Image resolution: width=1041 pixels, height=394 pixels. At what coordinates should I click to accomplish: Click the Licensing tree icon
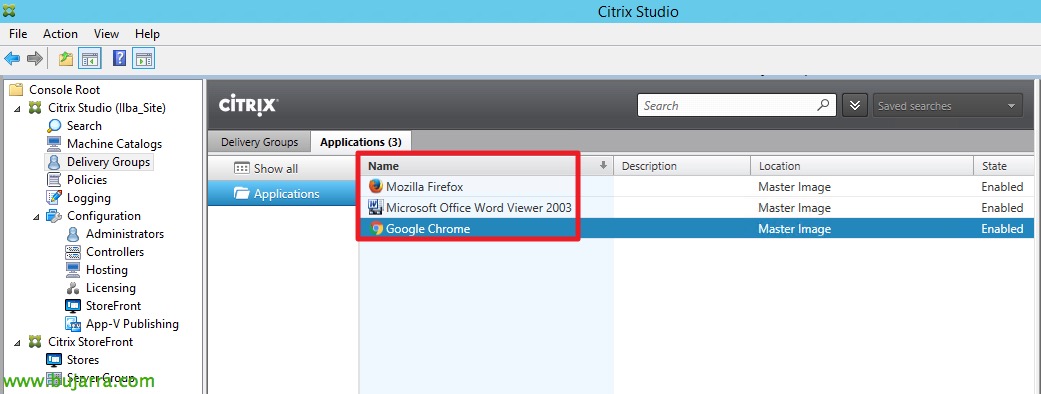(73, 288)
